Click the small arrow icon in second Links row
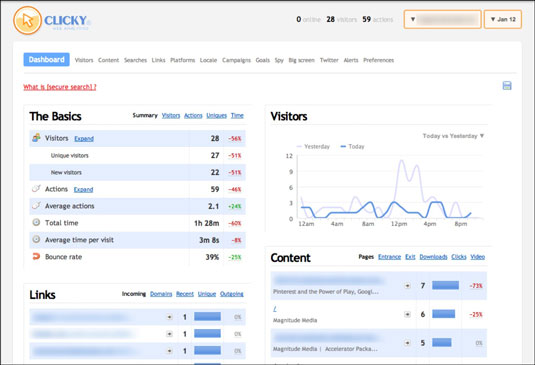 (170, 334)
